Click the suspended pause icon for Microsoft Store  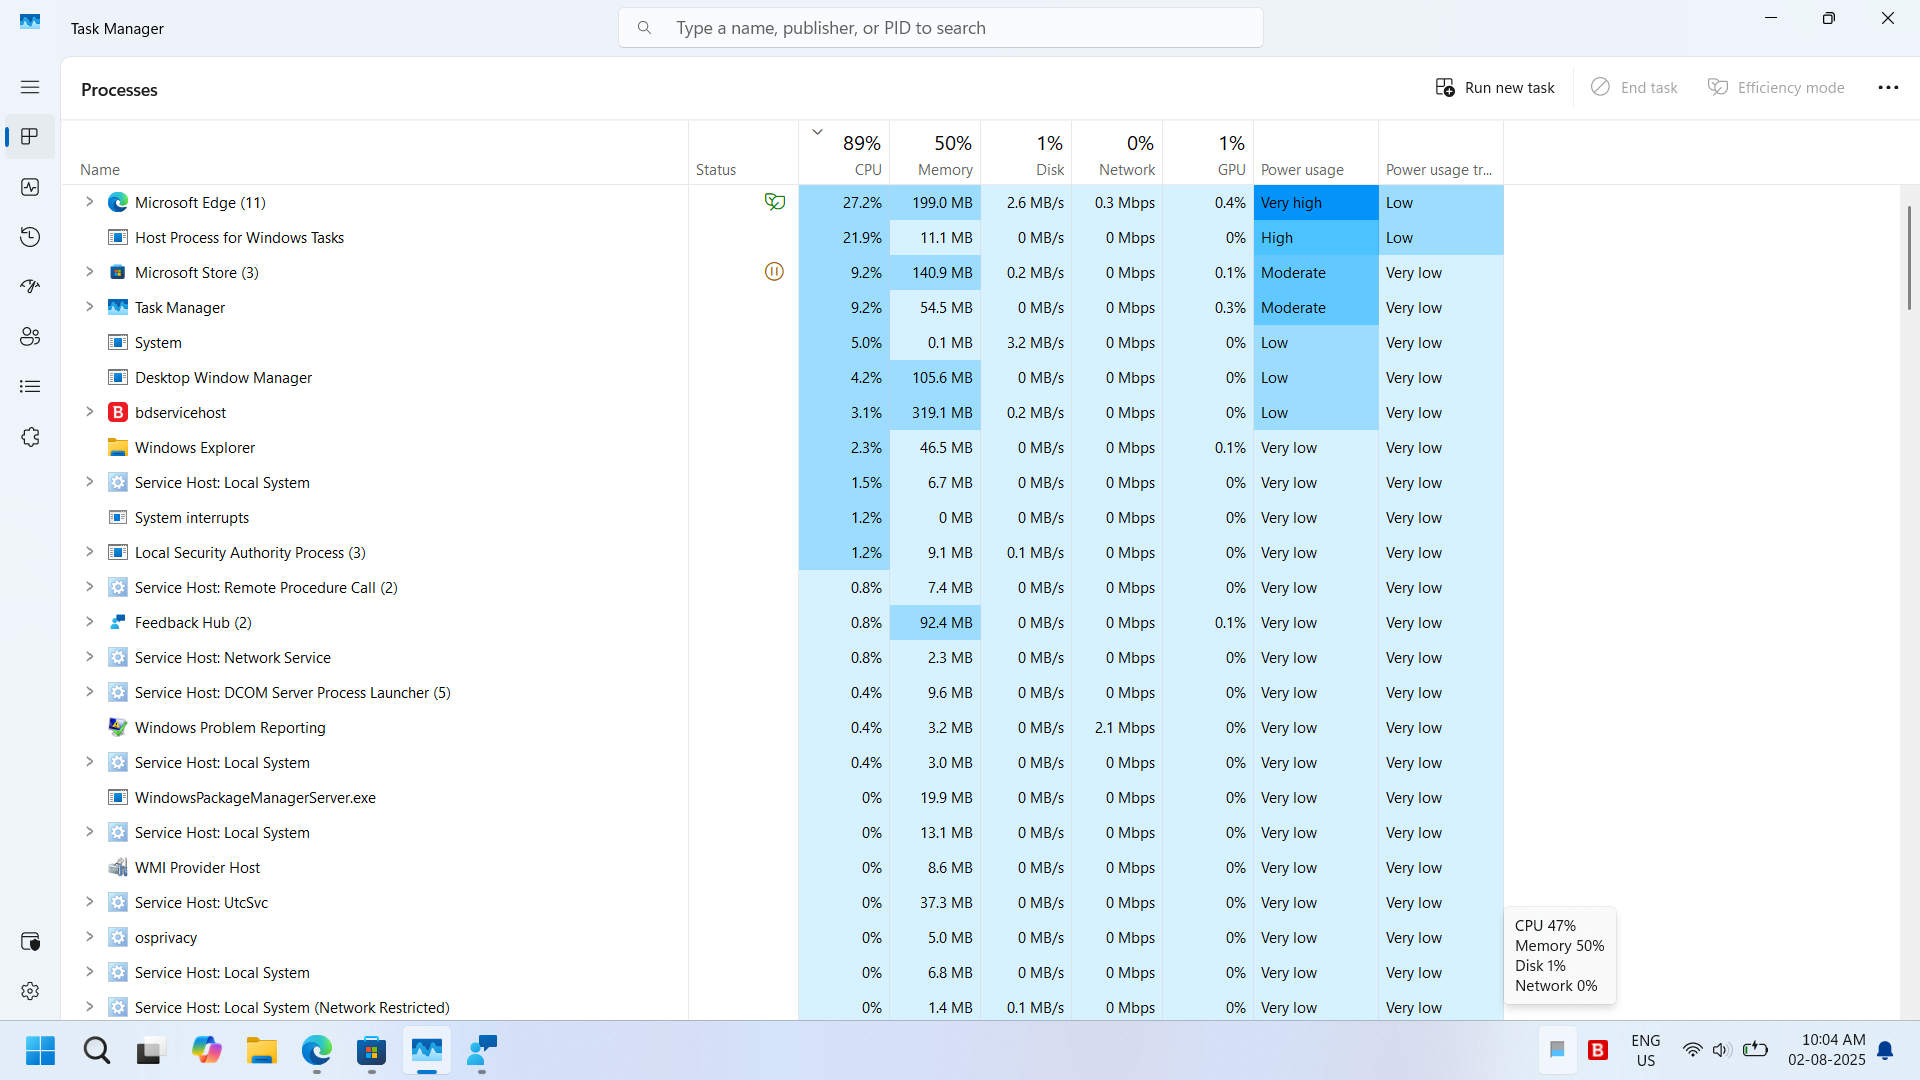point(774,272)
